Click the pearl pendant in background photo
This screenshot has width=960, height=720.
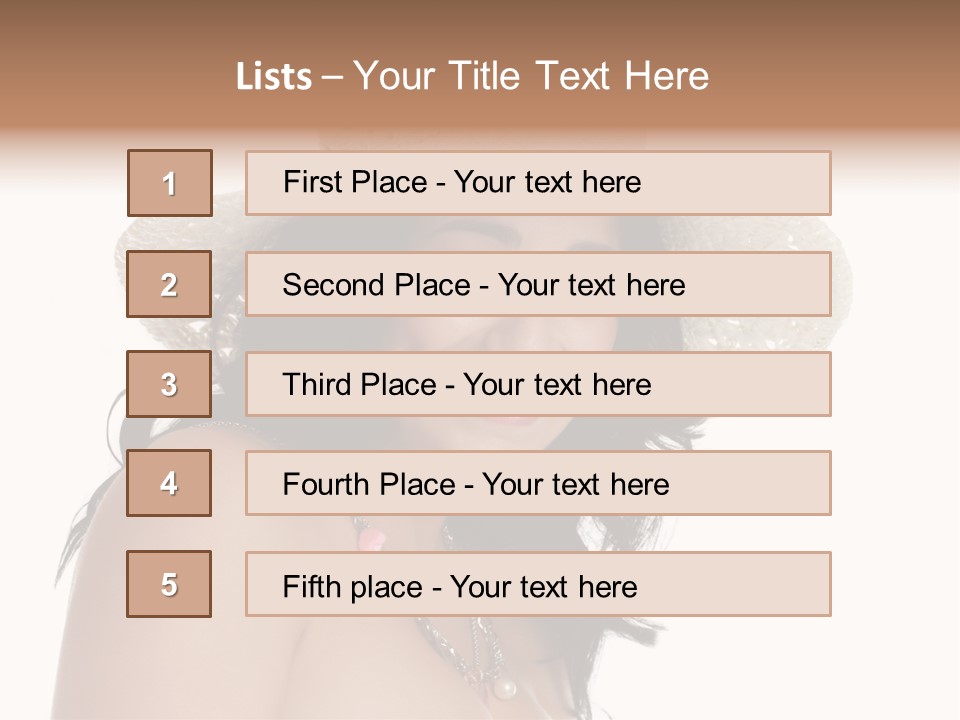click(x=505, y=689)
